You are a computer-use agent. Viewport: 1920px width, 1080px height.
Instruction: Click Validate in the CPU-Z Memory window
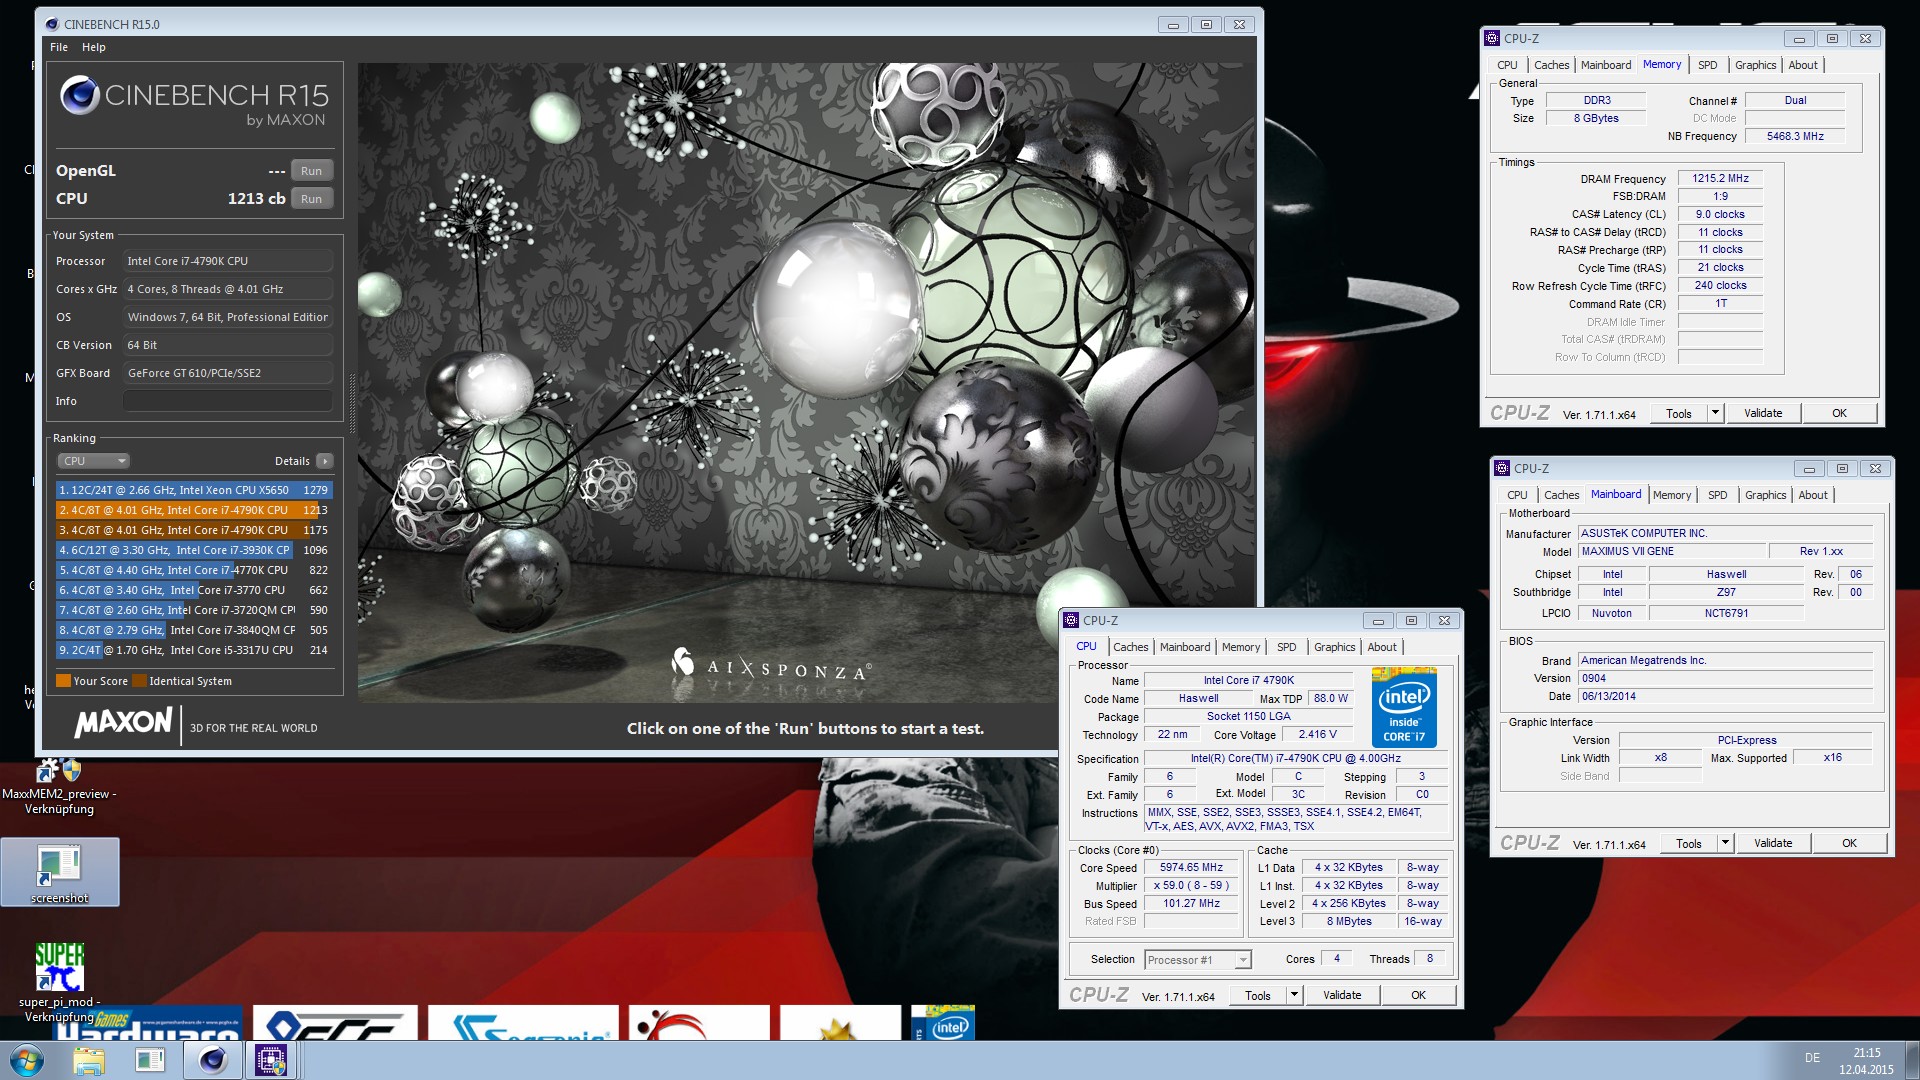point(1763,413)
